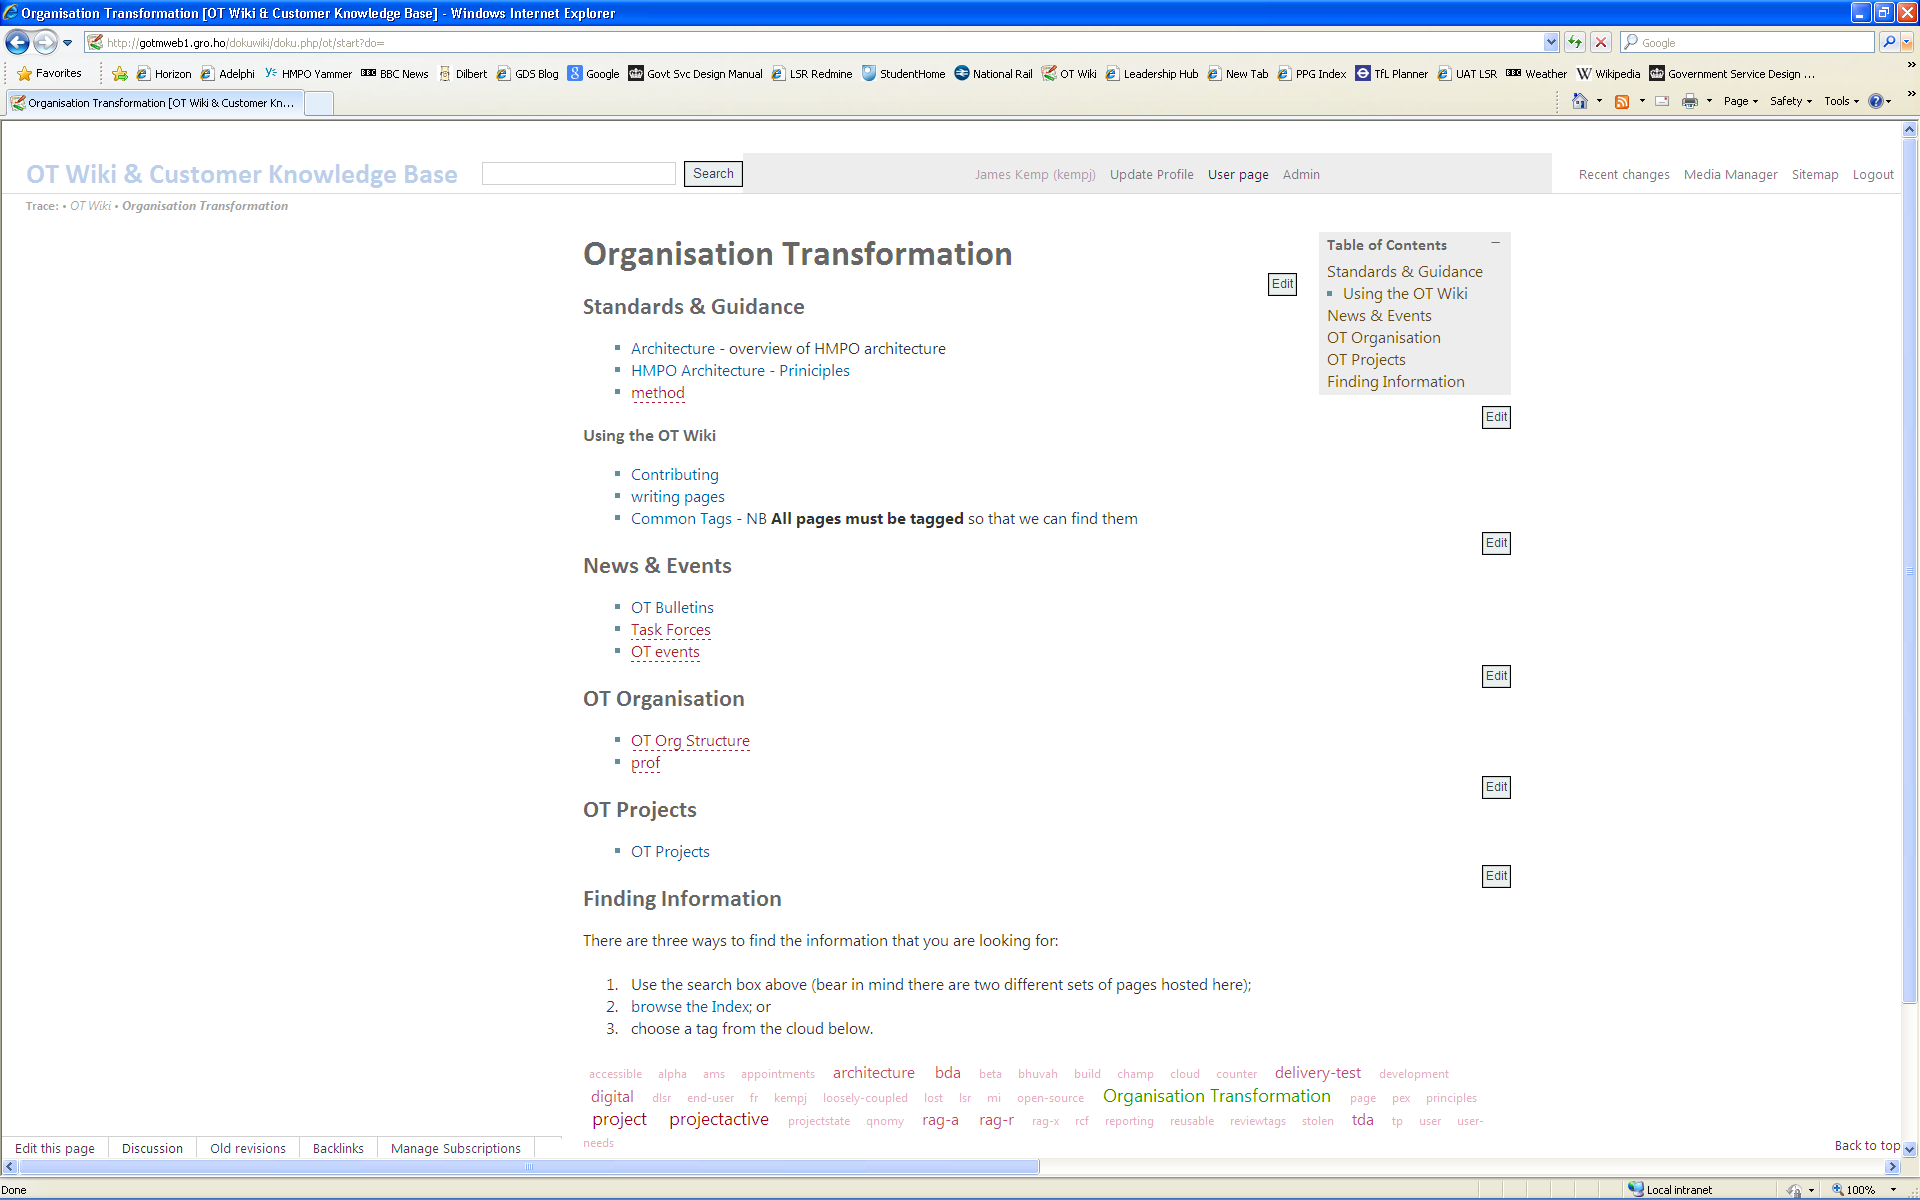Click the Print icon

pyautogui.click(x=1690, y=101)
